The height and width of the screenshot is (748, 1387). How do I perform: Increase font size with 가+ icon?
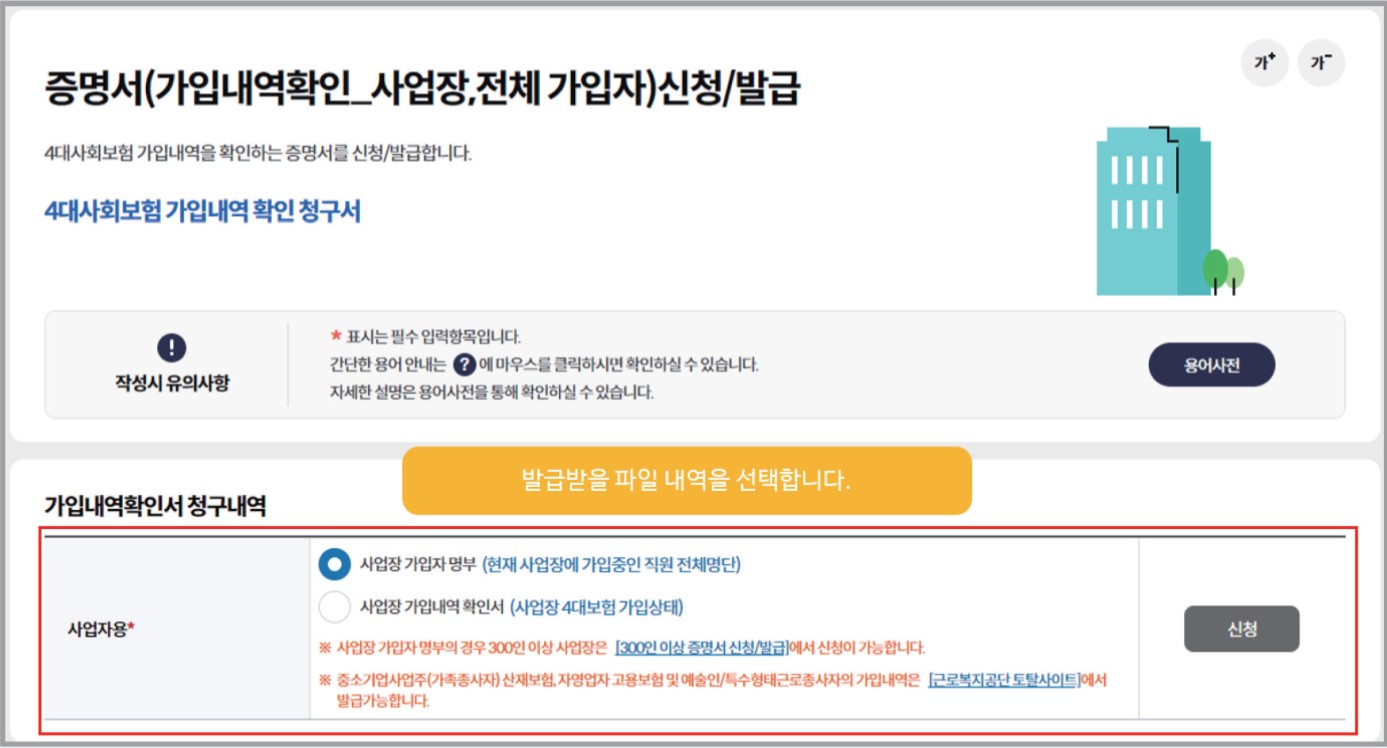1265,62
